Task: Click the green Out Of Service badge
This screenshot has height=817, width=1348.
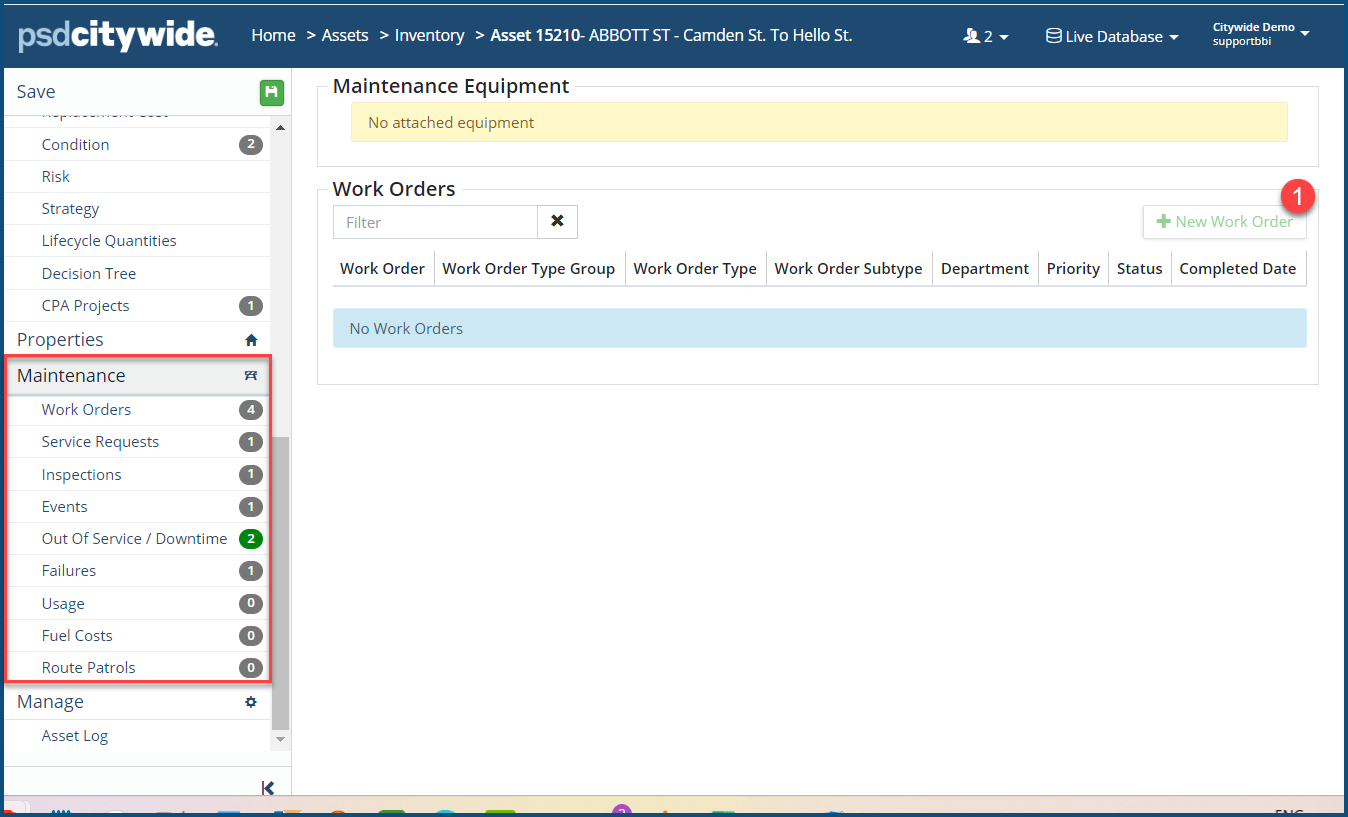Action: pyautogui.click(x=250, y=539)
